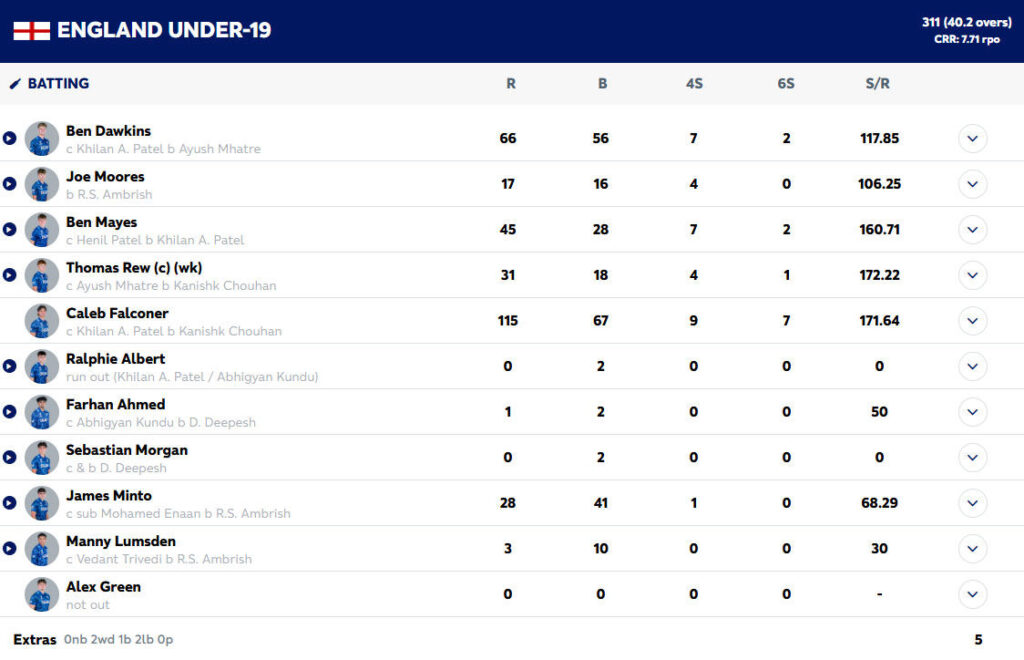Click the England flag icon in header
The width and height of the screenshot is (1024, 660).
pos(31,31)
